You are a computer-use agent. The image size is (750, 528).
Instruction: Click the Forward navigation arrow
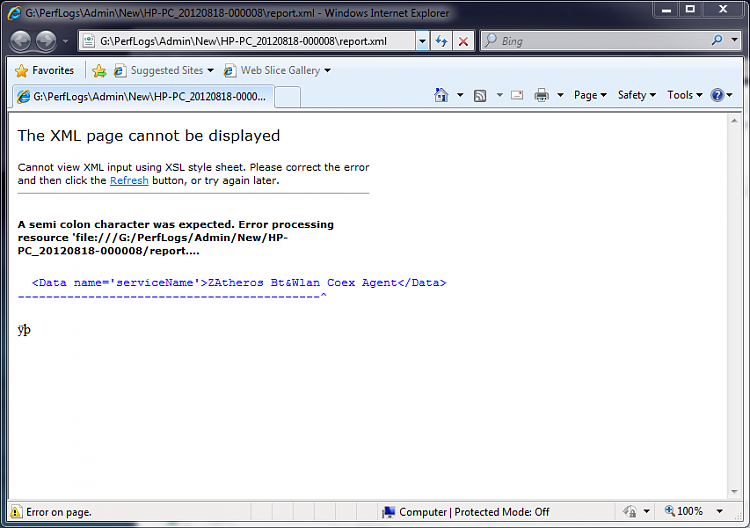click(x=46, y=41)
